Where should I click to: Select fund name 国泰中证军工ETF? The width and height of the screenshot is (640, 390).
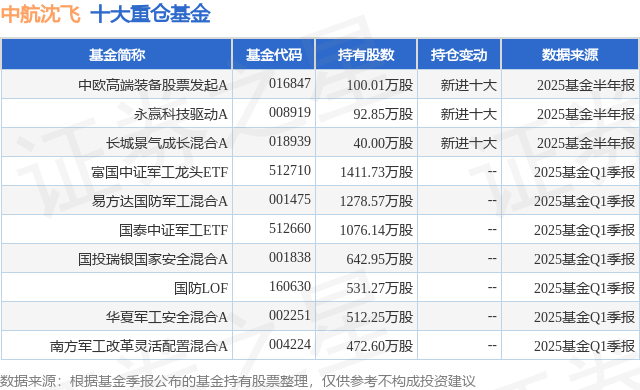(x=173, y=230)
